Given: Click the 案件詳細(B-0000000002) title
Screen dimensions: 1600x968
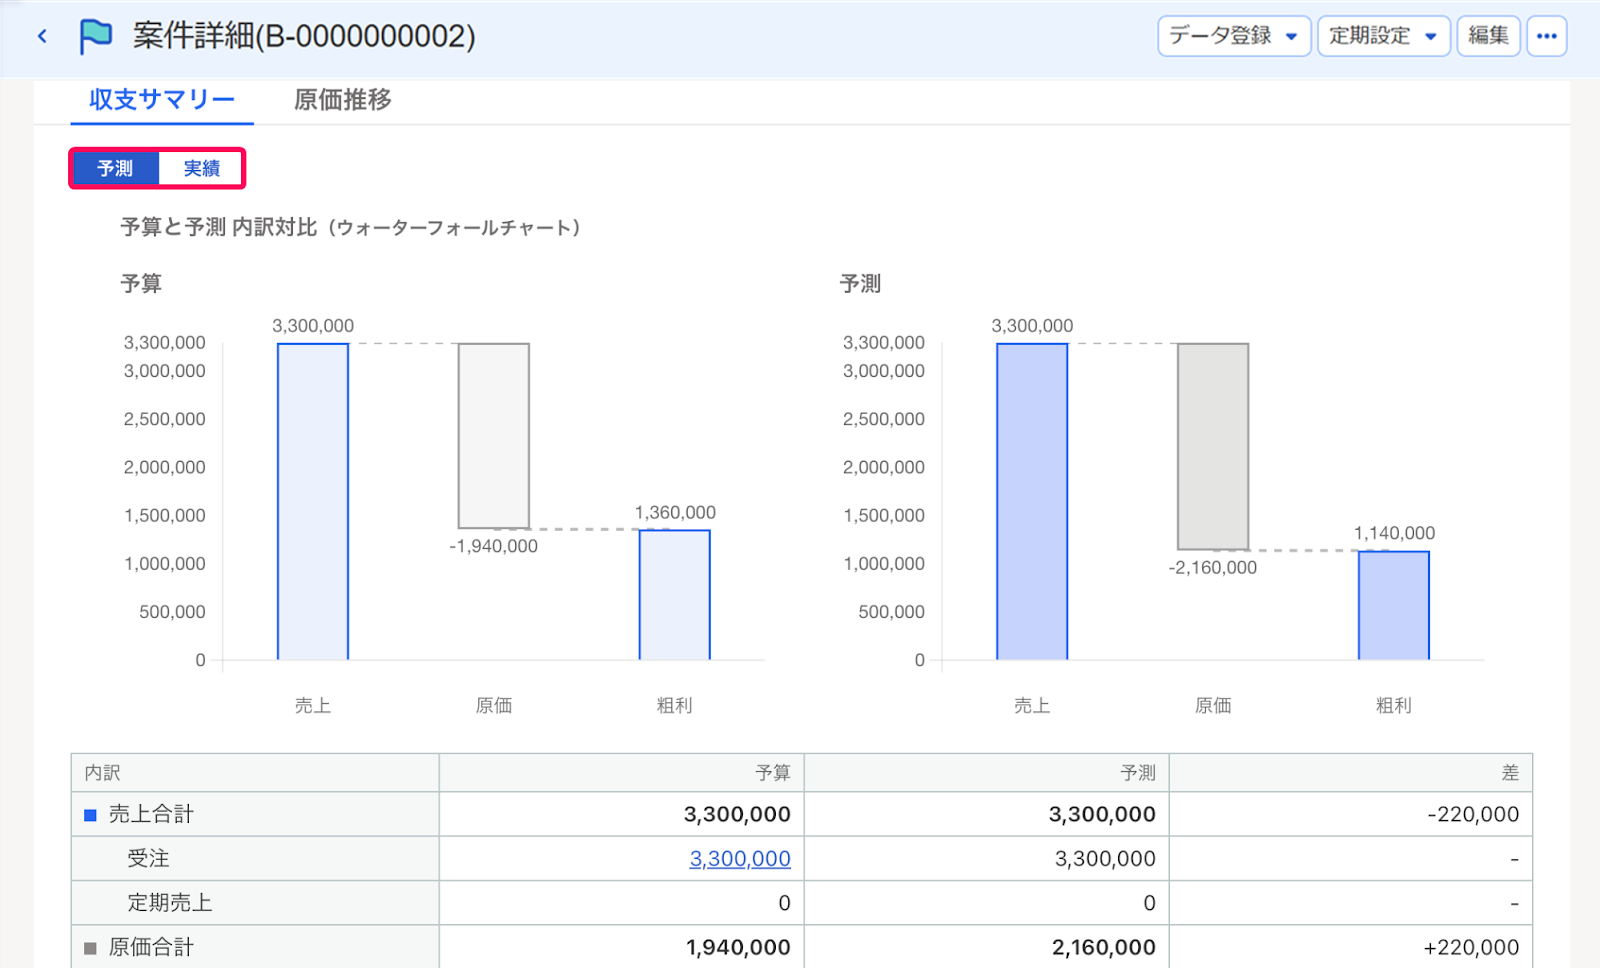Looking at the screenshot, I should [304, 36].
